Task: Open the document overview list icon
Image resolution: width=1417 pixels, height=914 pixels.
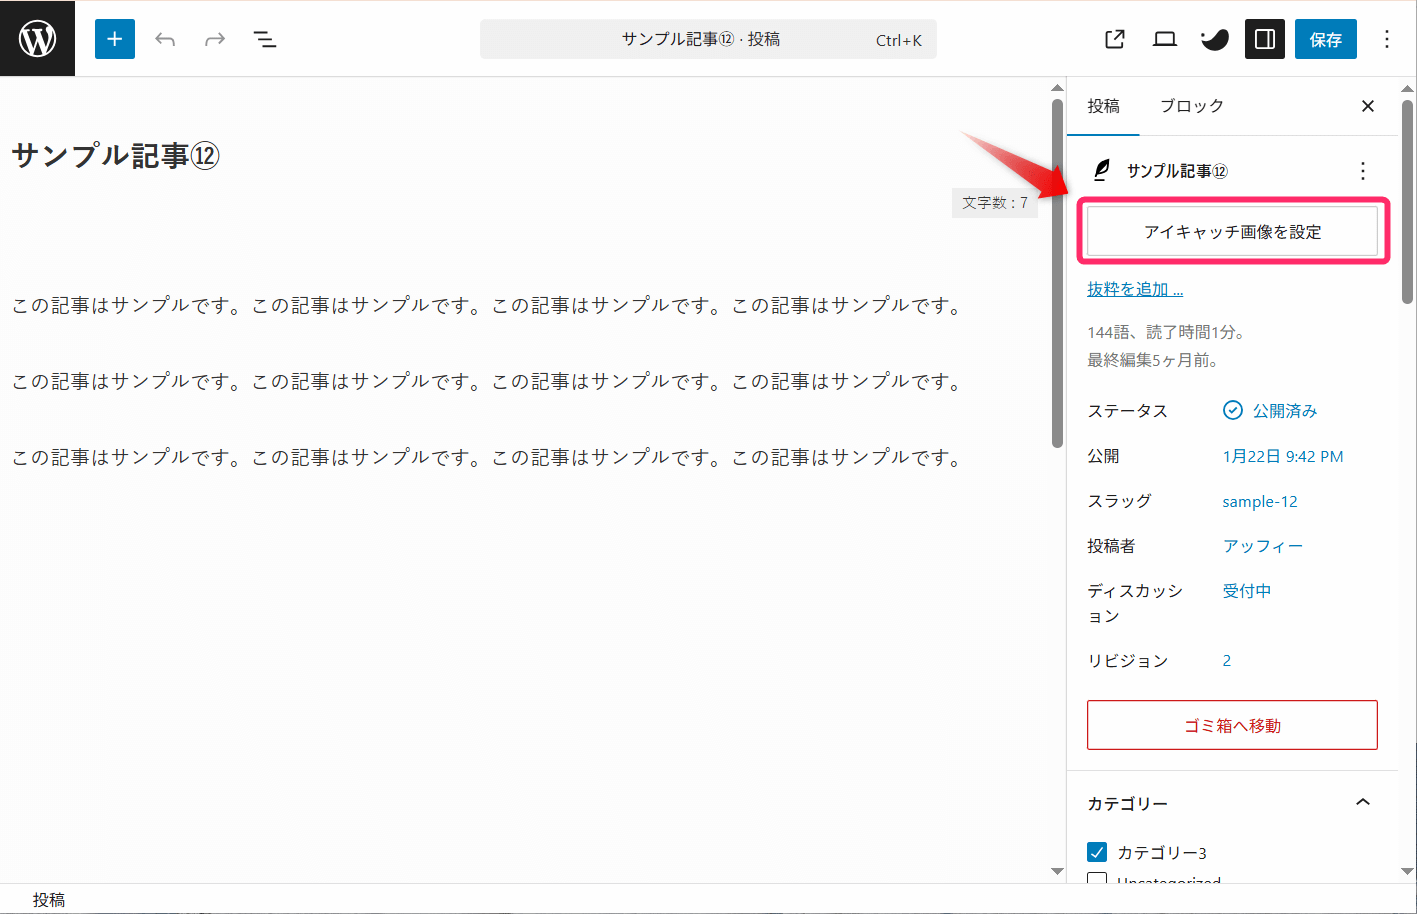Action: pyautogui.click(x=265, y=39)
